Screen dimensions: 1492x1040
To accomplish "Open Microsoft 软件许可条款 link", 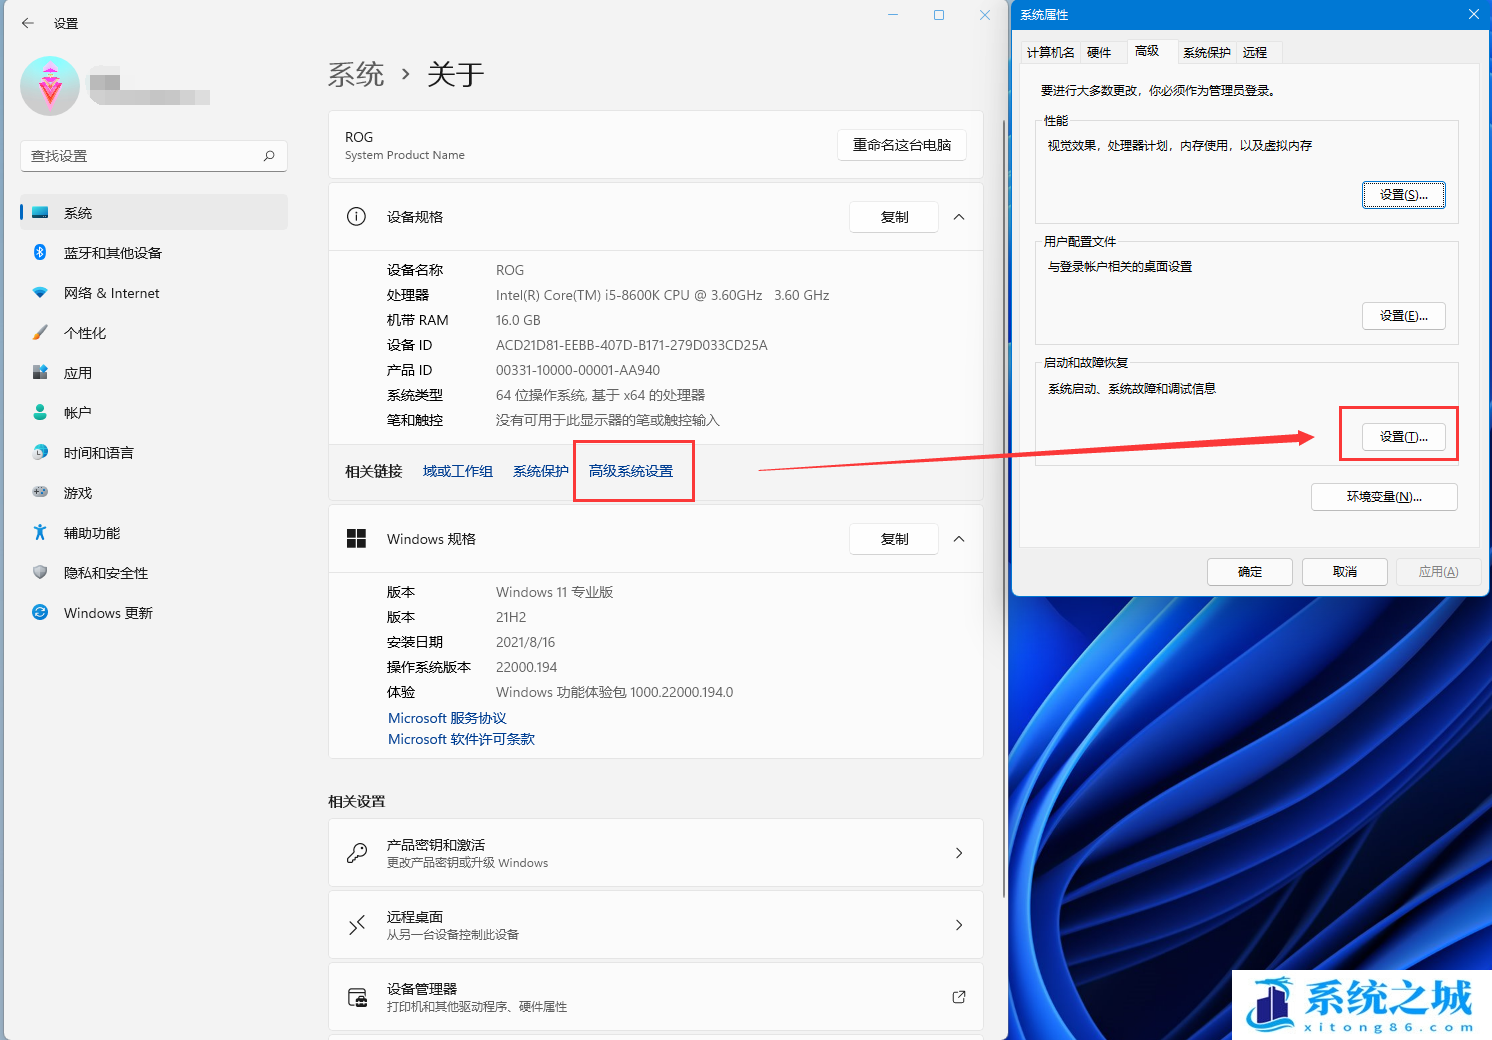I will click(461, 739).
